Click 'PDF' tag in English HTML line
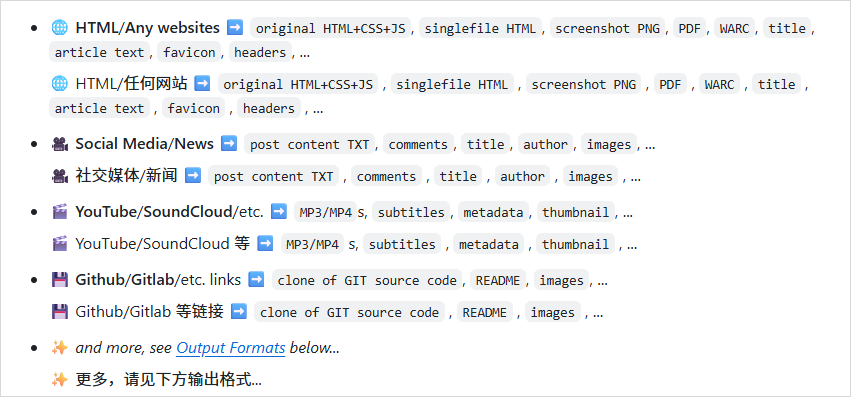851x397 pixels. (x=690, y=28)
